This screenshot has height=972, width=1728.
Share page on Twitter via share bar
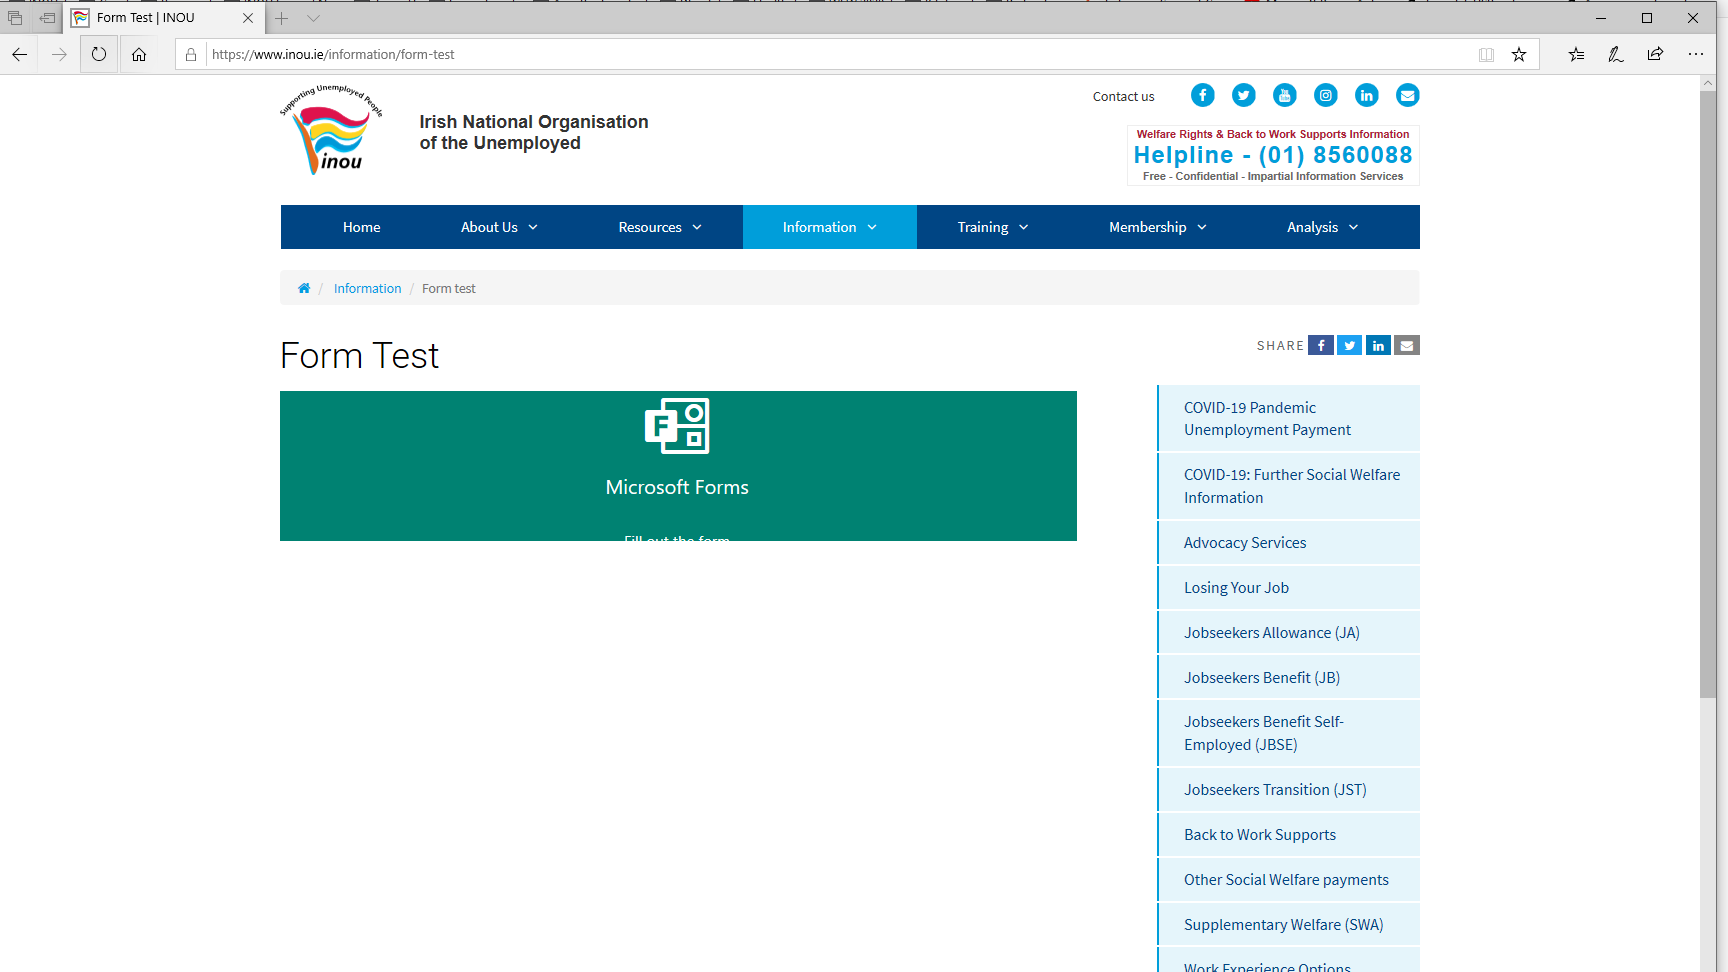tap(1350, 345)
